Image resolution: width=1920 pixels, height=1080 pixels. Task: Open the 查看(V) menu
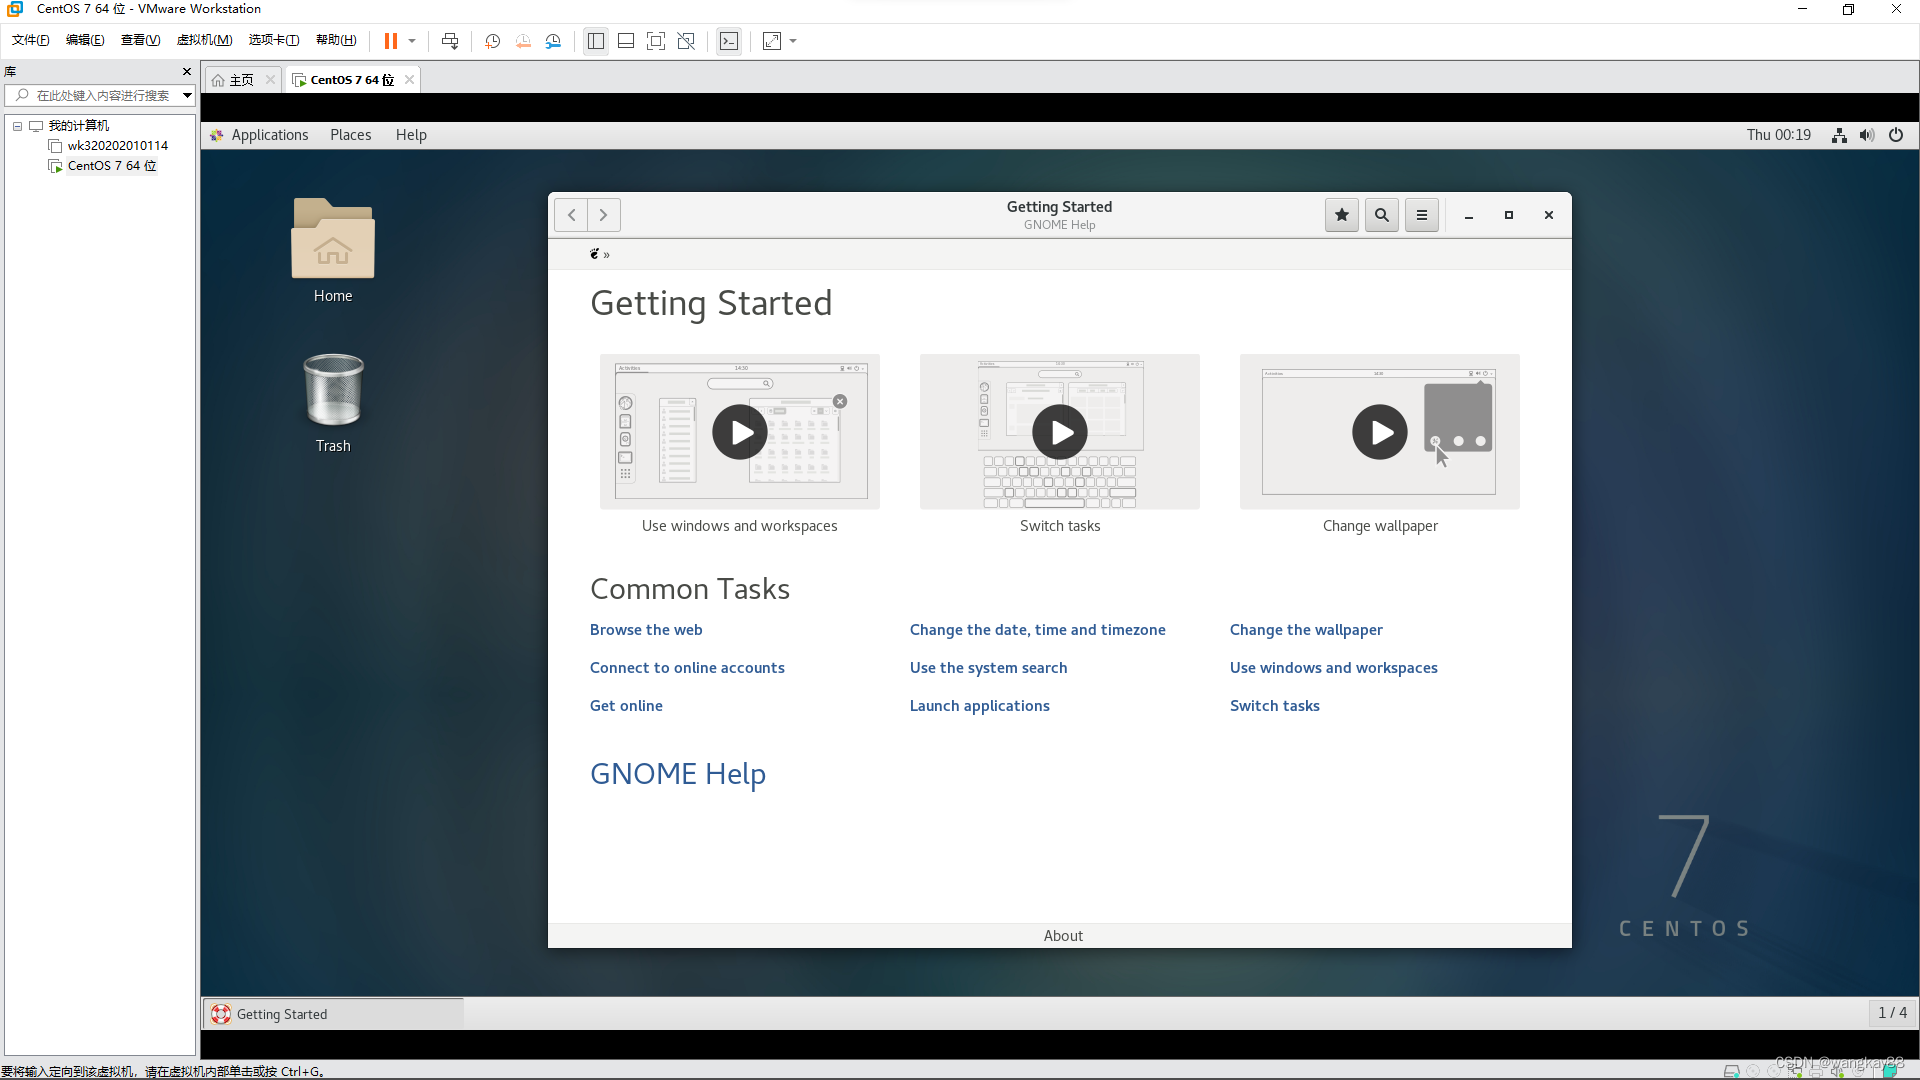tap(140, 40)
